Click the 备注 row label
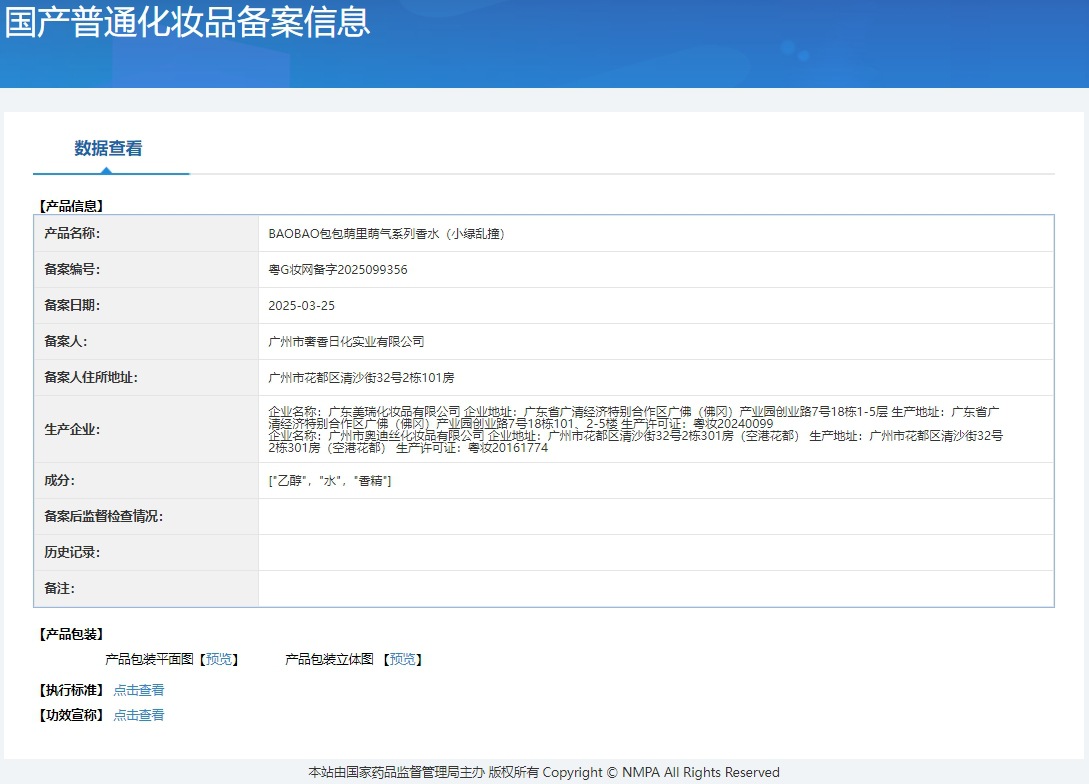This screenshot has height=784, width=1089. (x=60, y=589)
